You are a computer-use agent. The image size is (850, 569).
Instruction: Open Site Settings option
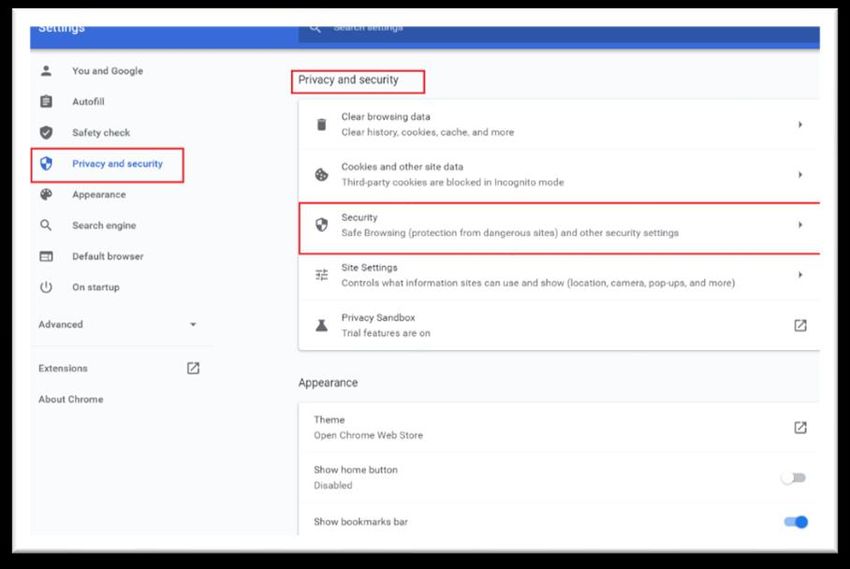coord(559,275)
